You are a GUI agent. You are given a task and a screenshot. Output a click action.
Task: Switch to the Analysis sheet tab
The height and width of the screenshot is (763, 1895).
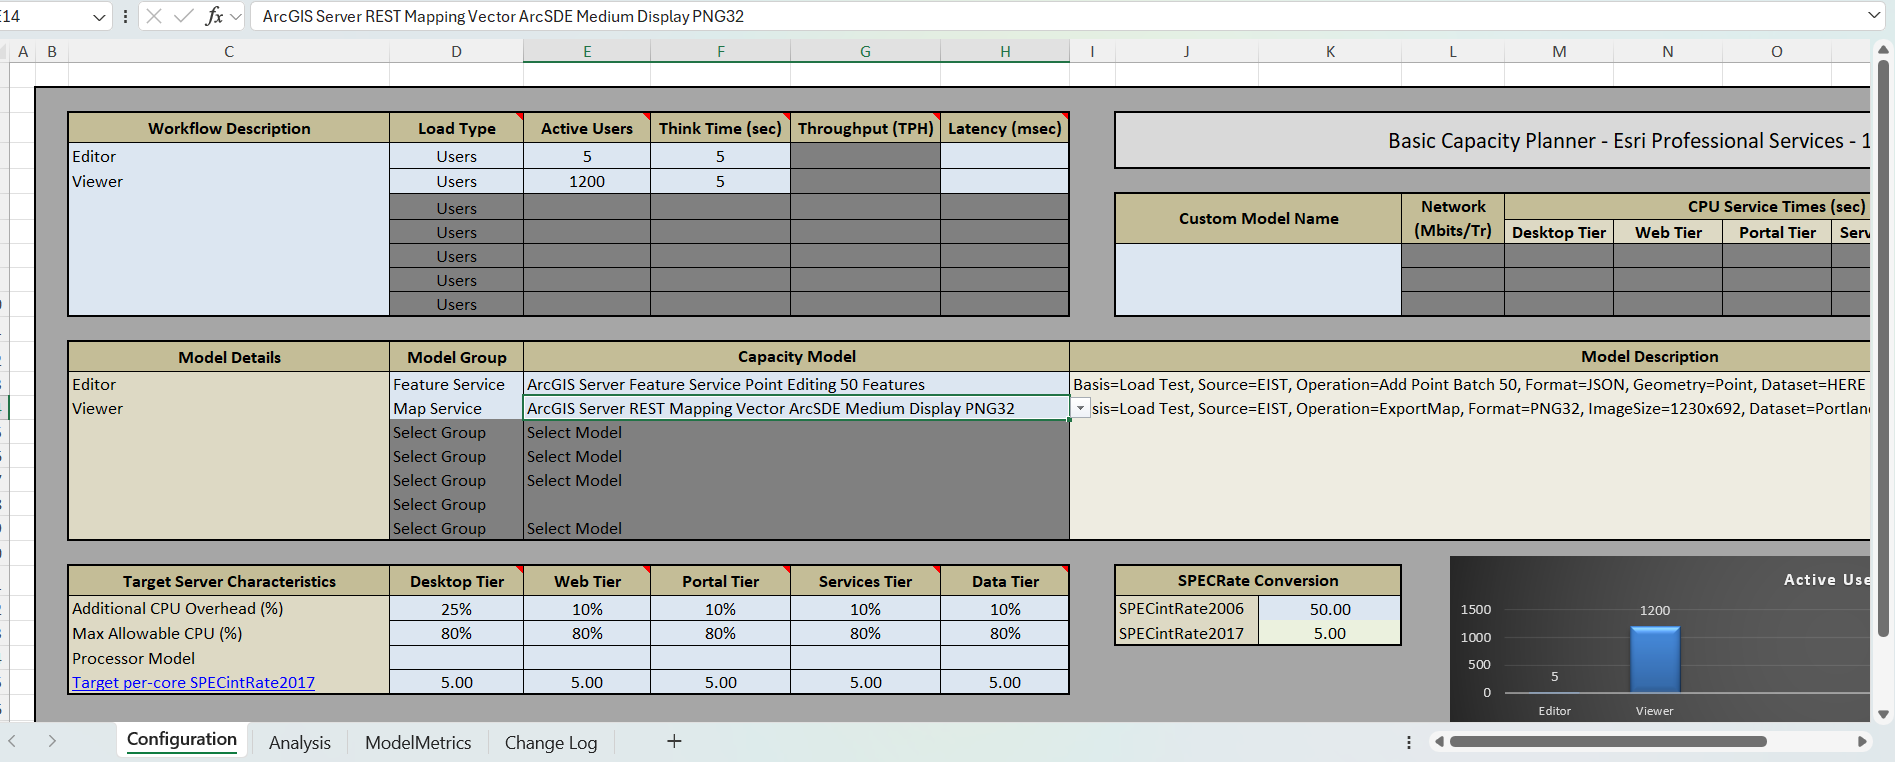click(299, 742)
